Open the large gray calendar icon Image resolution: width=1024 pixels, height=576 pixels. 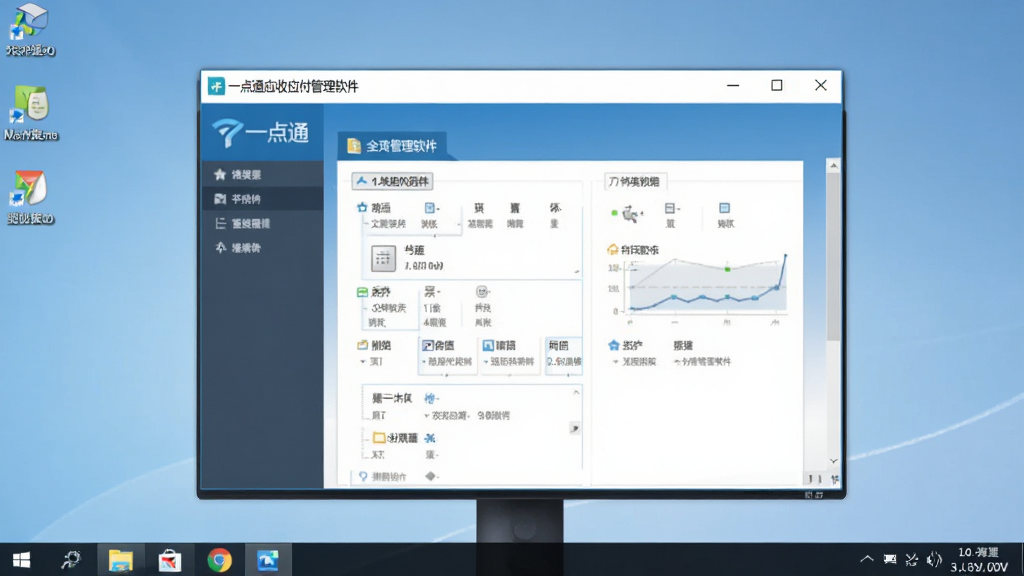(x=383, y=258)
